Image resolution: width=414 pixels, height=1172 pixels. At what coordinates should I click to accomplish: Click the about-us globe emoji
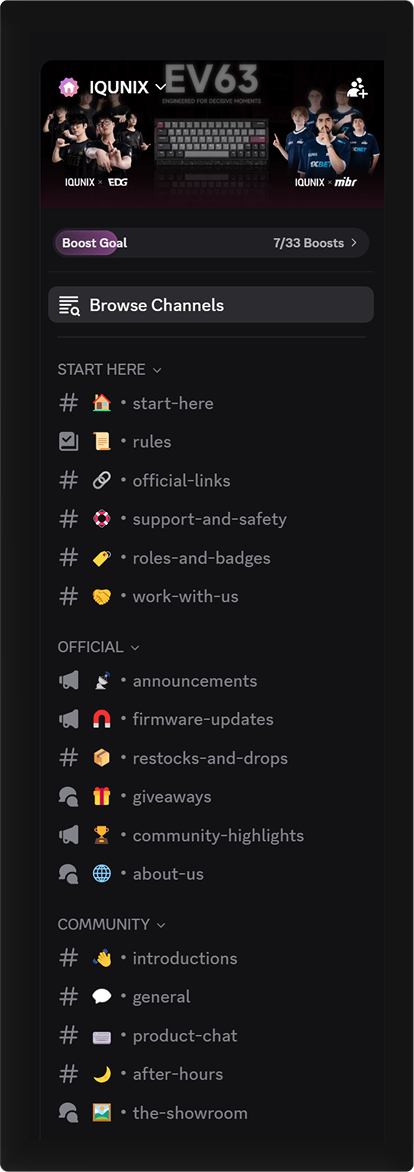tap(102, 874)
